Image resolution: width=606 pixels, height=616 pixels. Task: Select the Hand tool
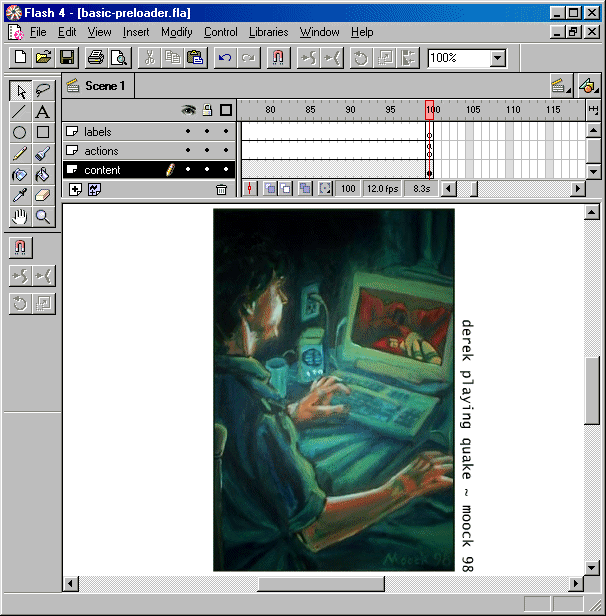click(20, 216)
